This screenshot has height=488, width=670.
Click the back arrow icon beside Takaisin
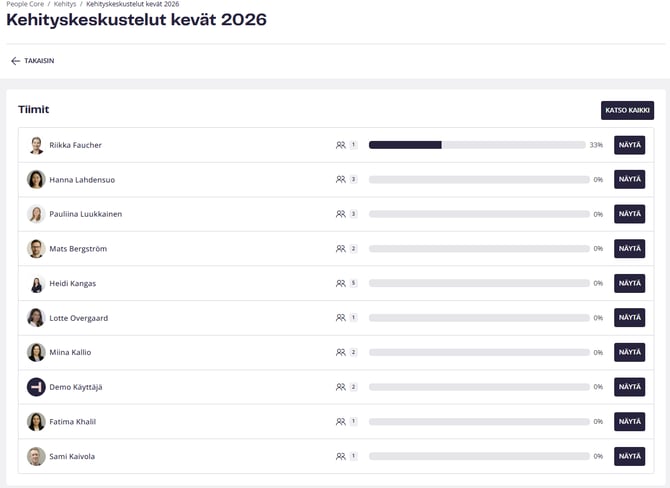pyautogui.click(x=15, y=61)
